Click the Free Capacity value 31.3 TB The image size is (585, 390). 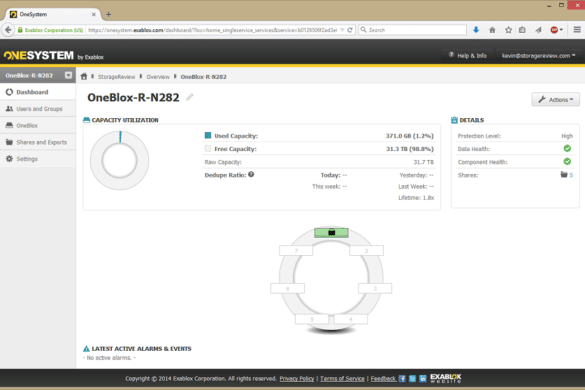410,149
